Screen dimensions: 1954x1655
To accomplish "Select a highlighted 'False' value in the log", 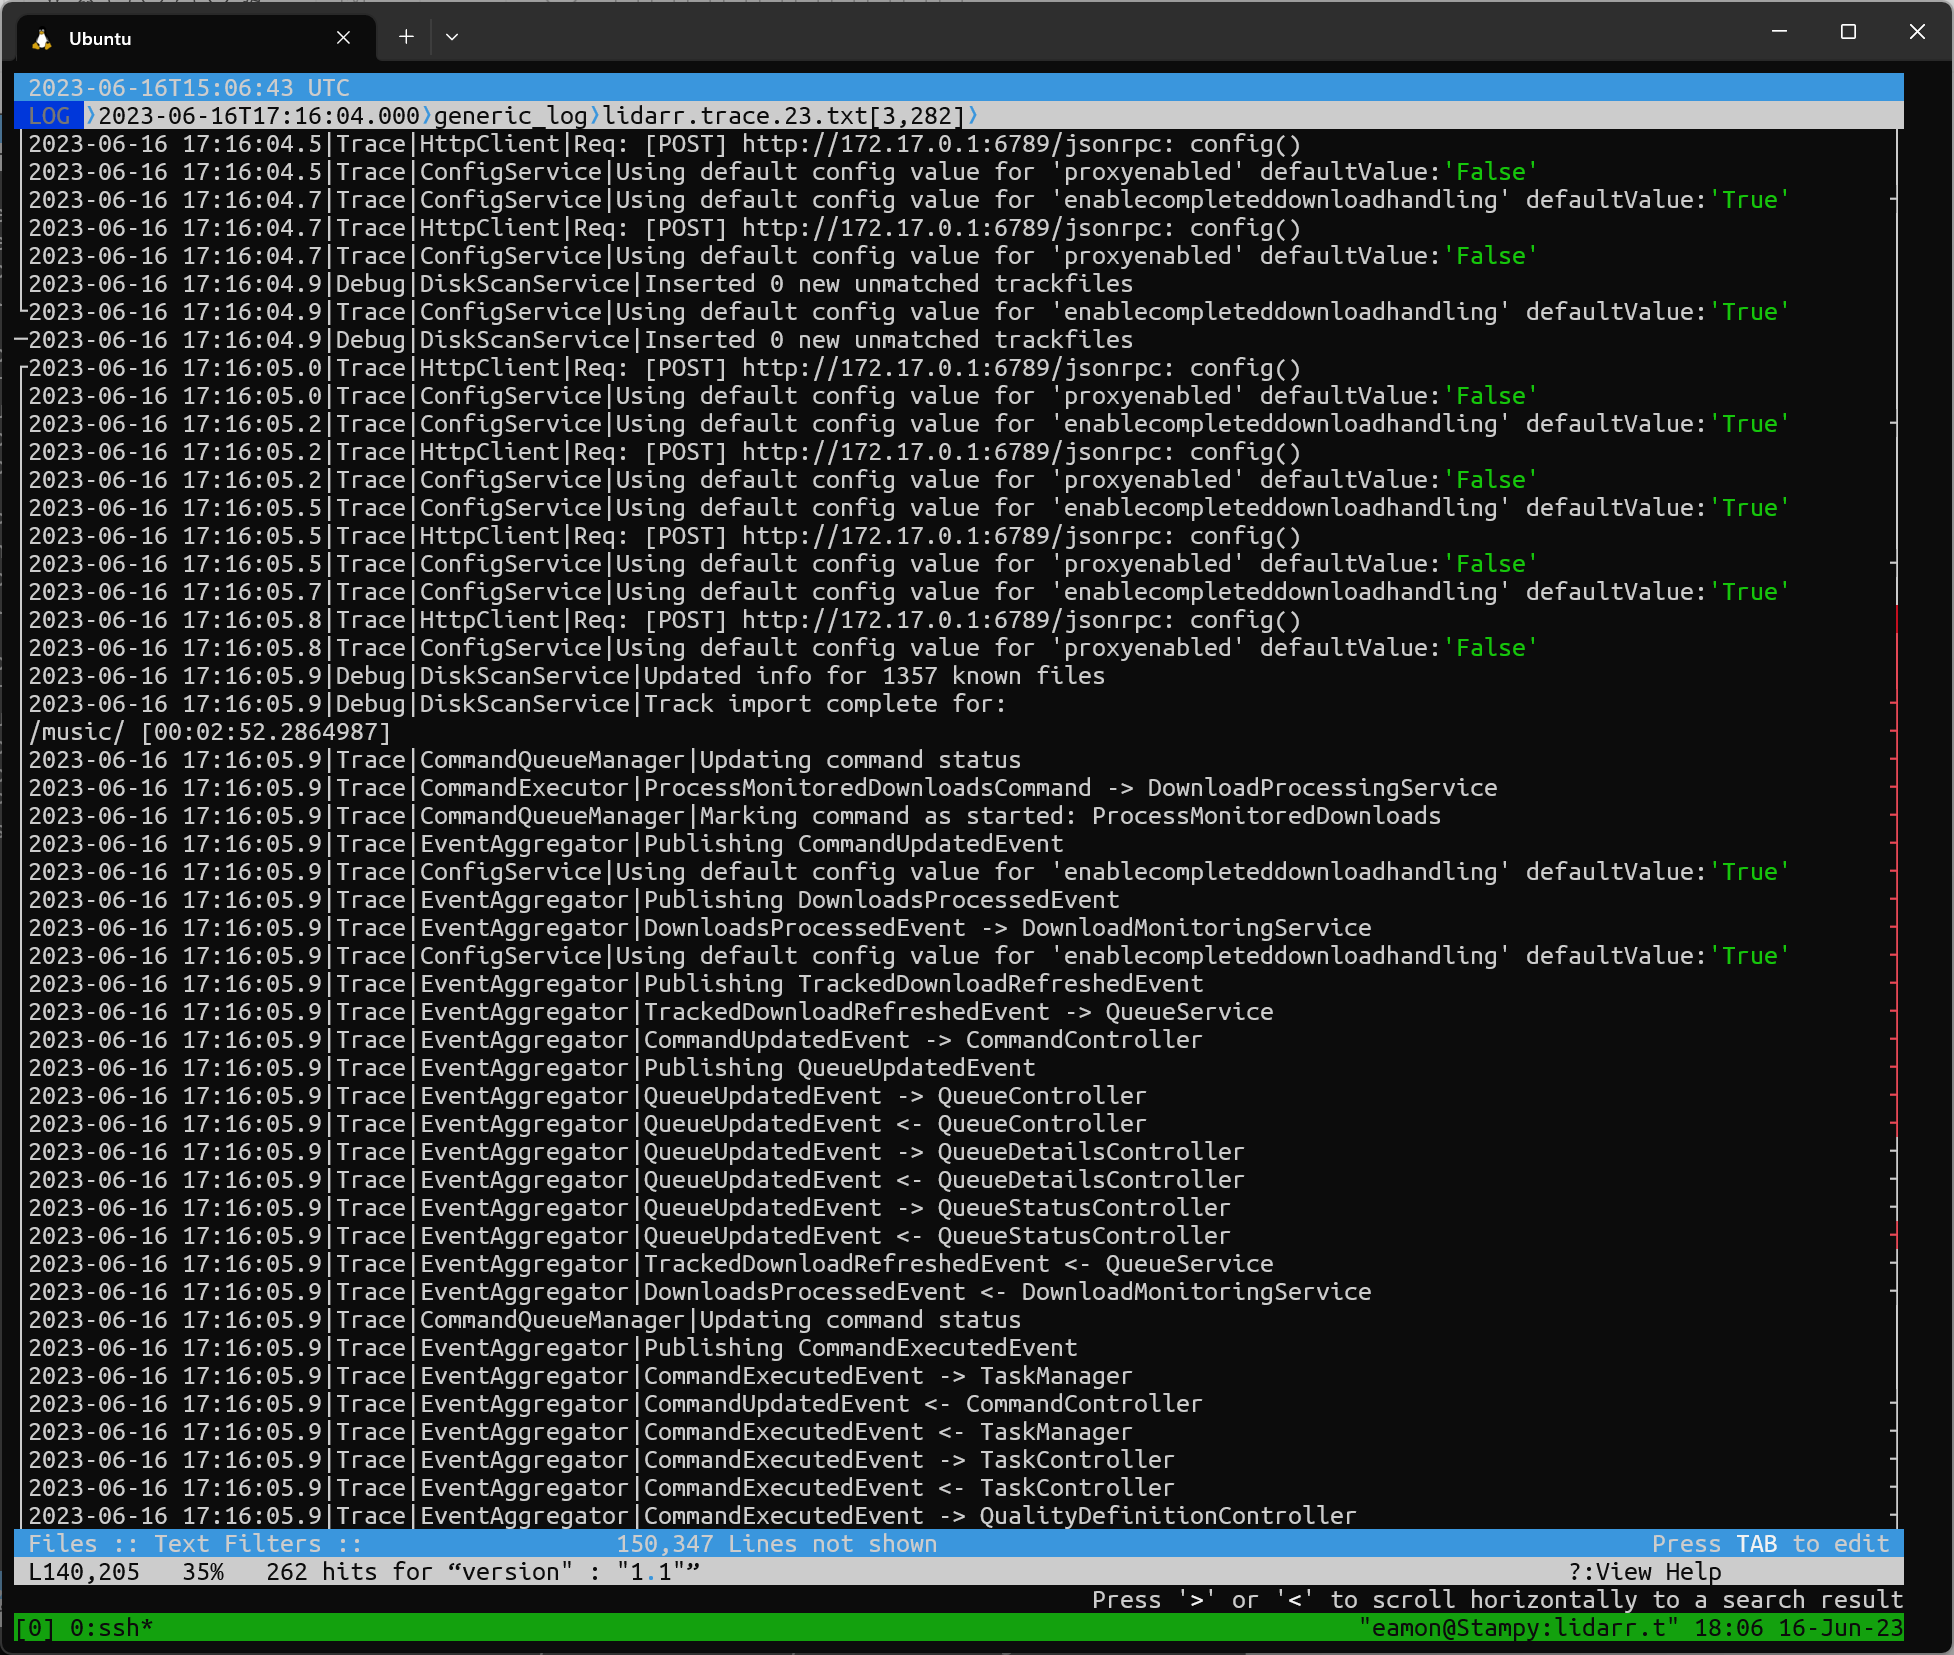I will coord(1491,171).
